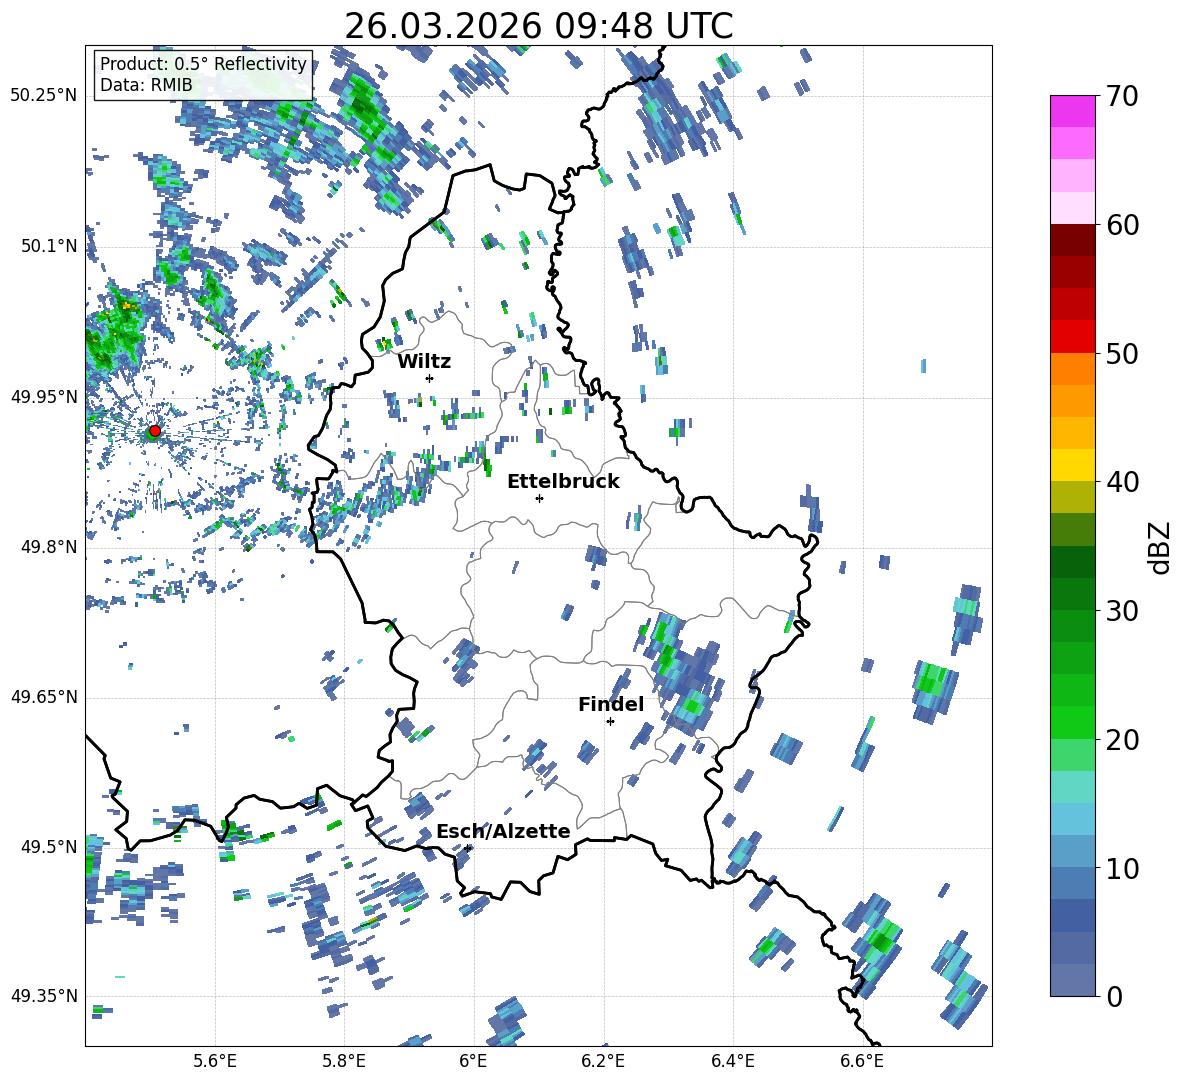This screenshot has width=1184, height=1081.
Task: Click the Esch/Alzette city label
Action: tap(503, 832)
